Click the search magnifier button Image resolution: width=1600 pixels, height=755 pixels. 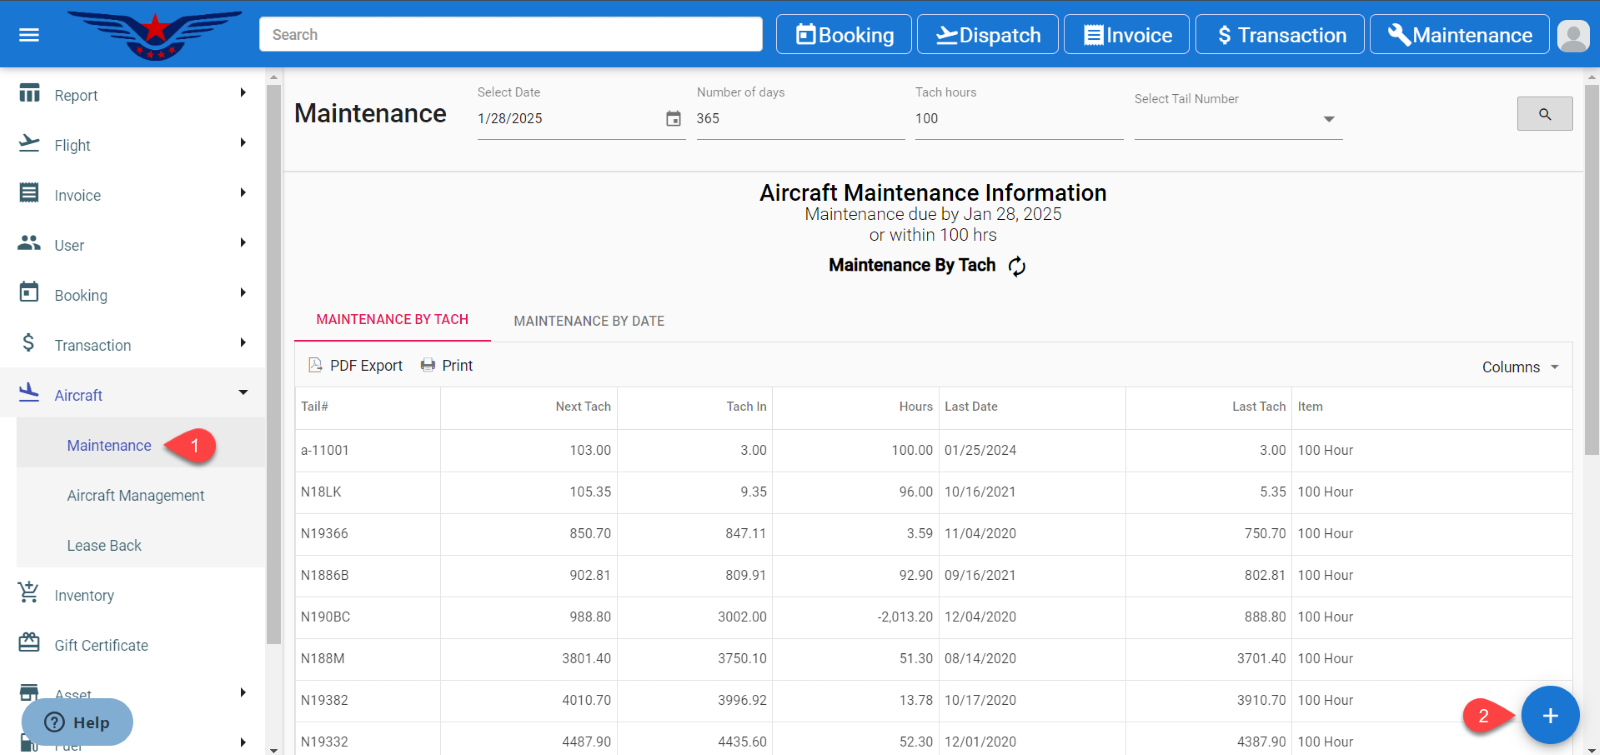[1544, 114]
